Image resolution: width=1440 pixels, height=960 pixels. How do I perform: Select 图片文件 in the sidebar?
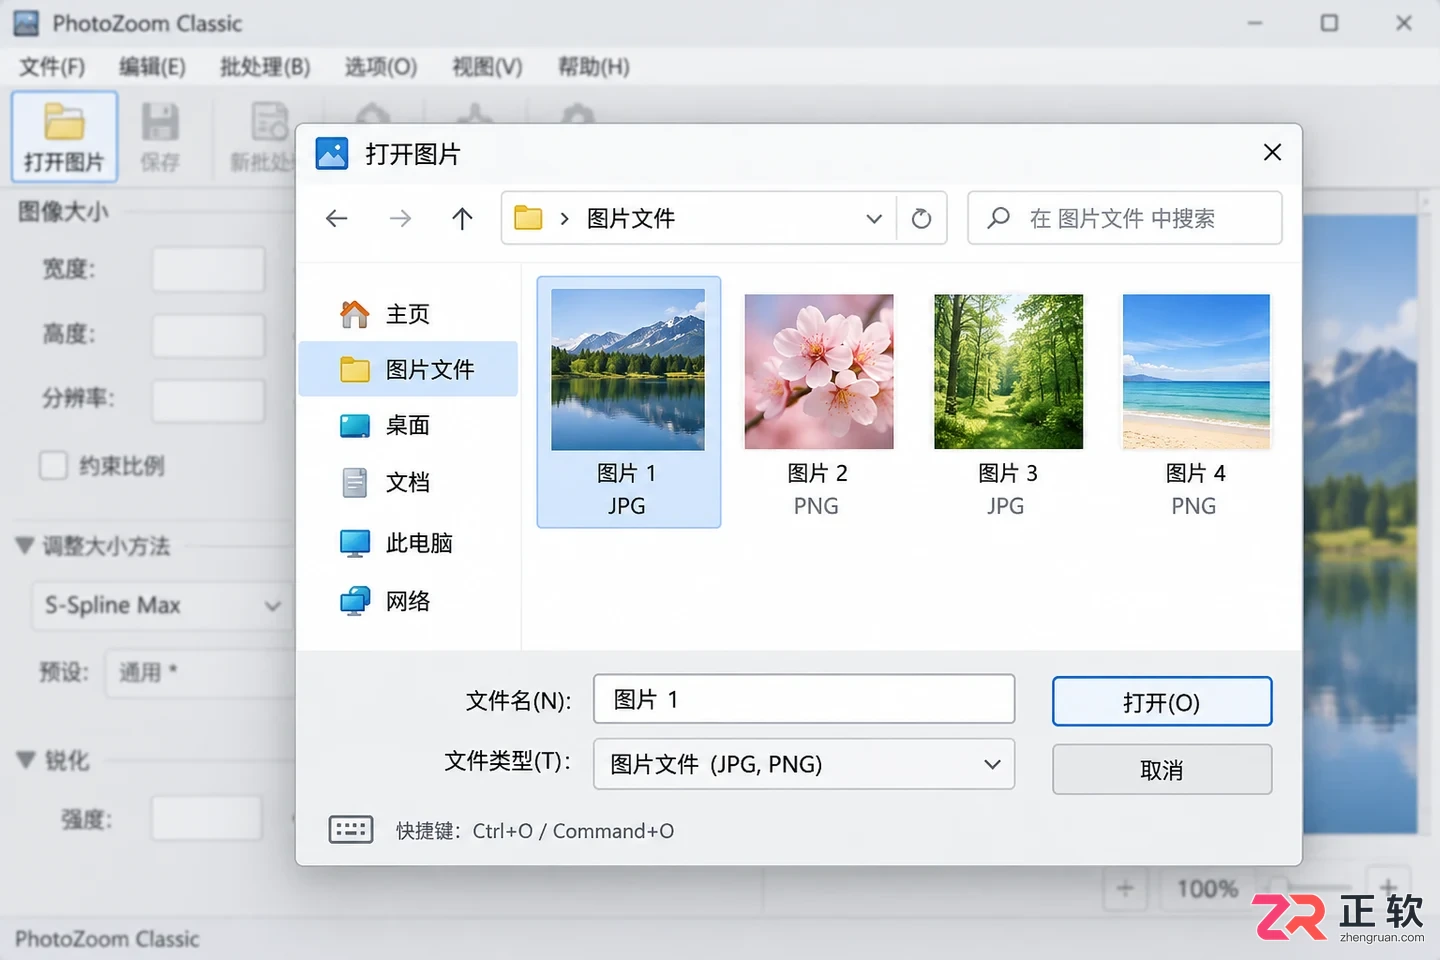(x=408, y=369)
